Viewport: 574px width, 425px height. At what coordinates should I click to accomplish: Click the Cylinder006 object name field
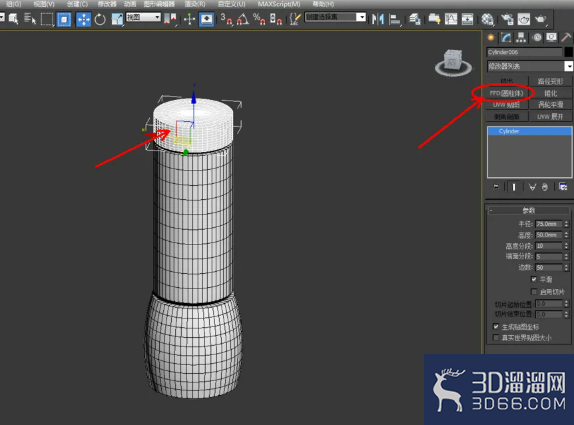524,52
